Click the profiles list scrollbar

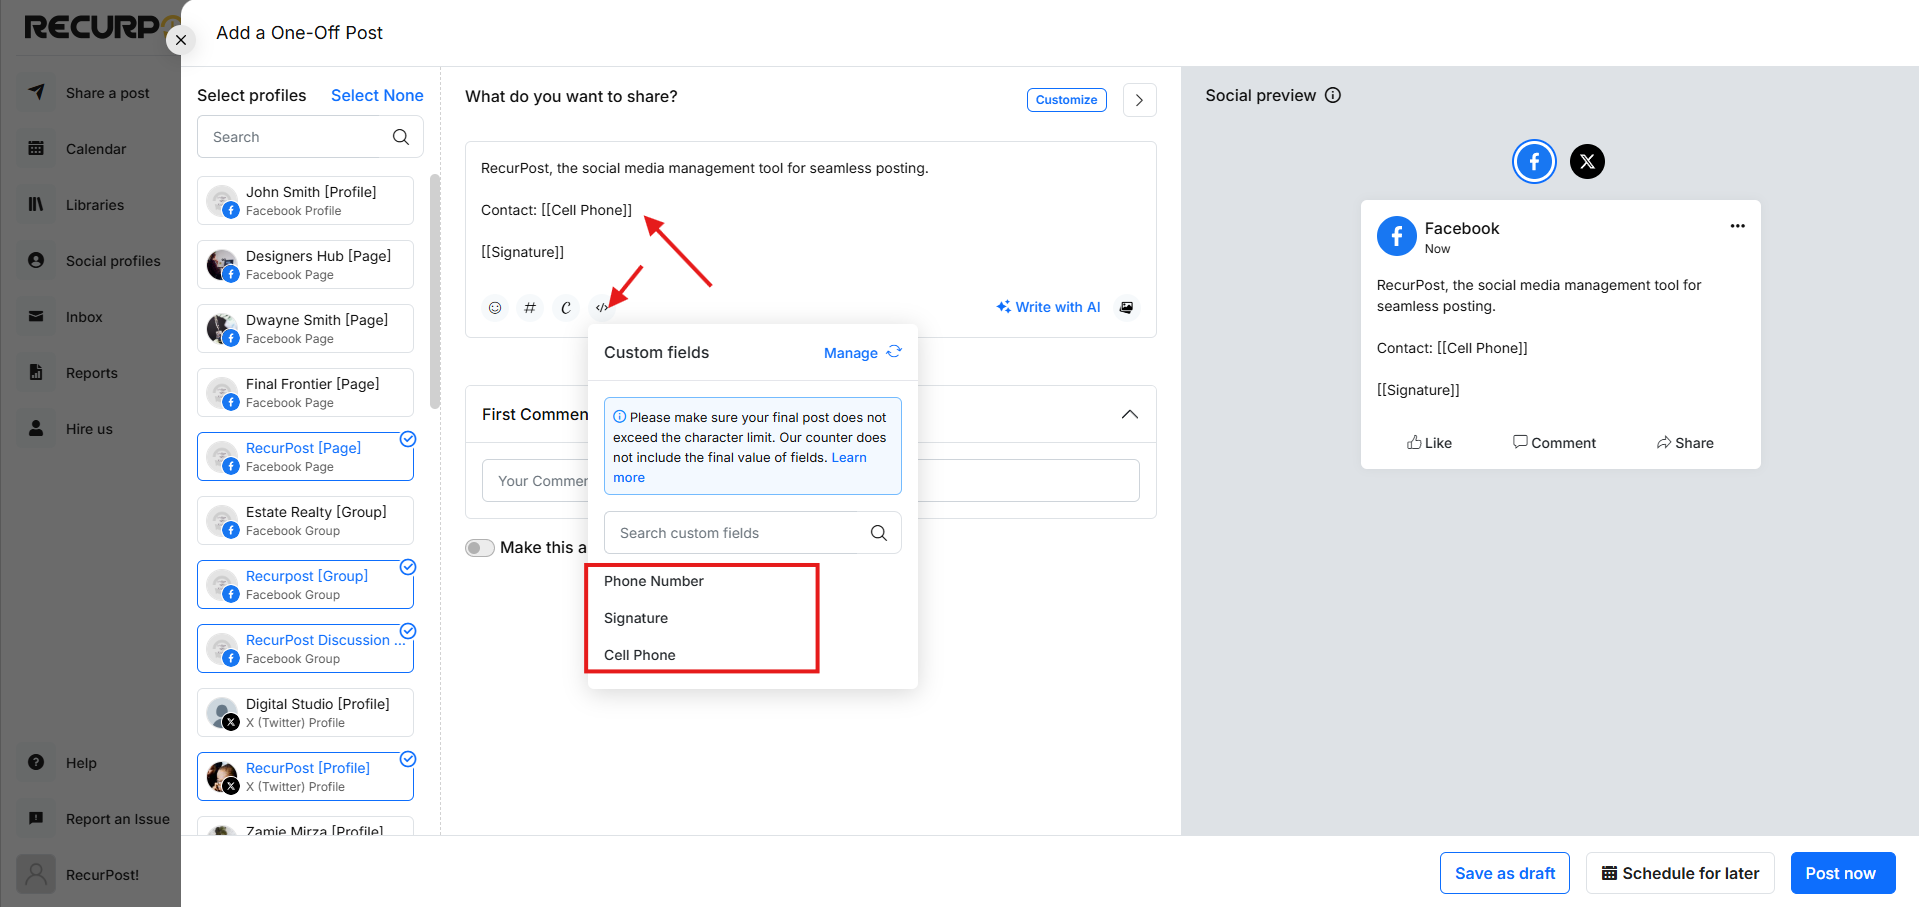pyautogui.click(x=435, y=291)
